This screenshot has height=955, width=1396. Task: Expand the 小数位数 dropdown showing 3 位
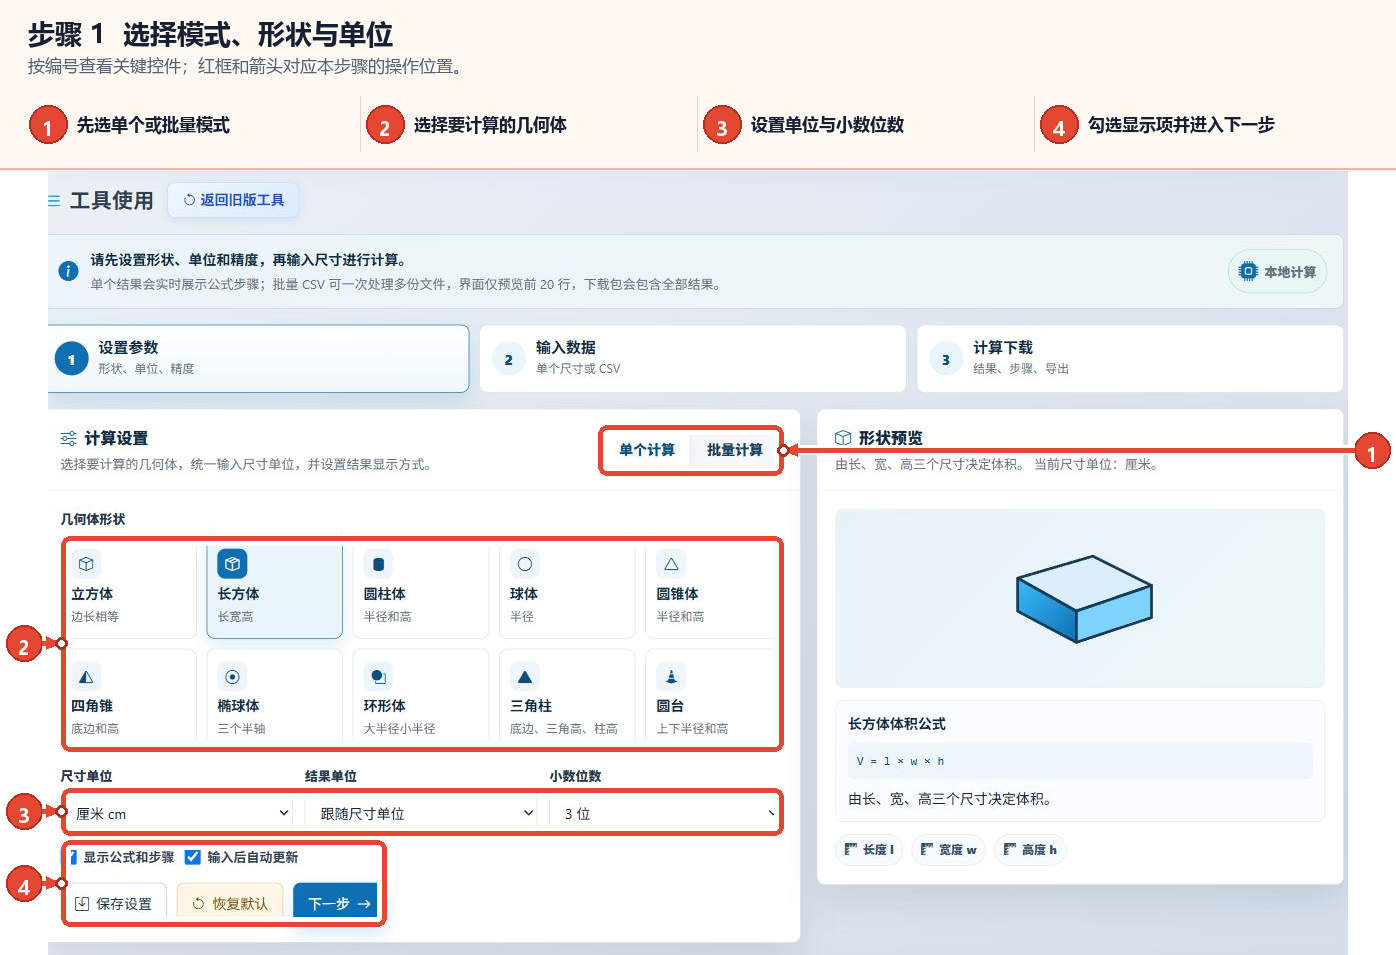[664, 814]
